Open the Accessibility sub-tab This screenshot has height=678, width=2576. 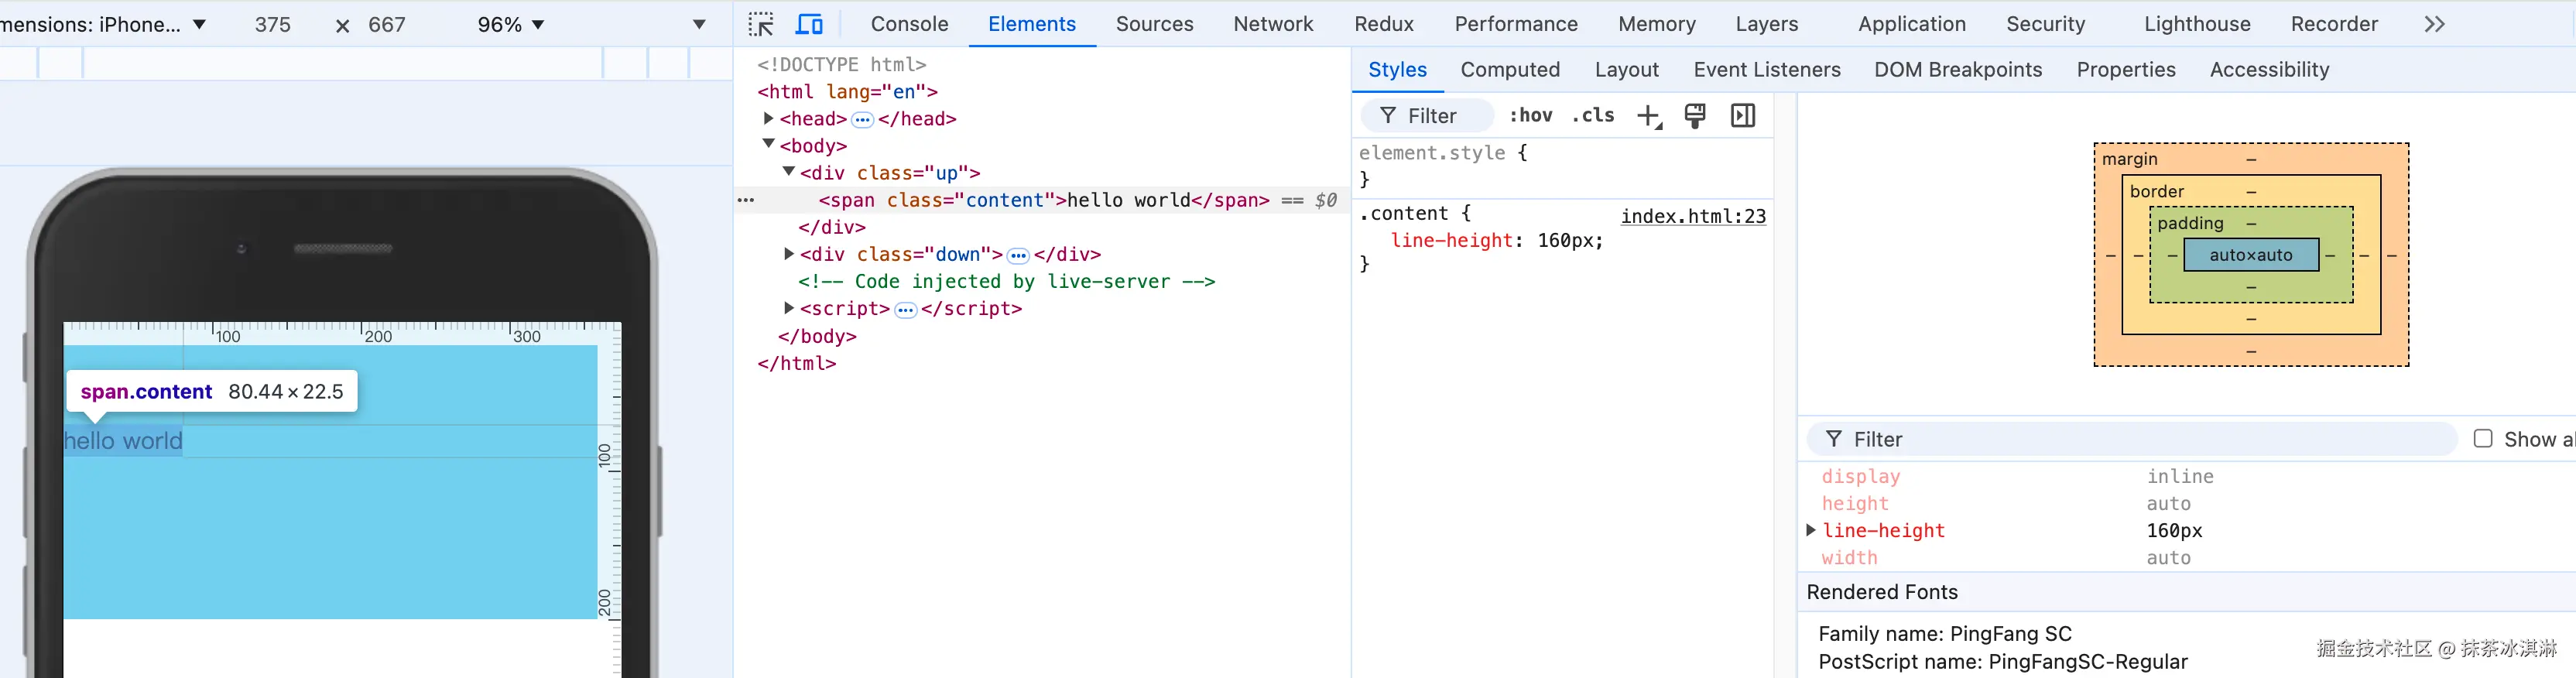pyautogui.click(x=2269, y=70)
